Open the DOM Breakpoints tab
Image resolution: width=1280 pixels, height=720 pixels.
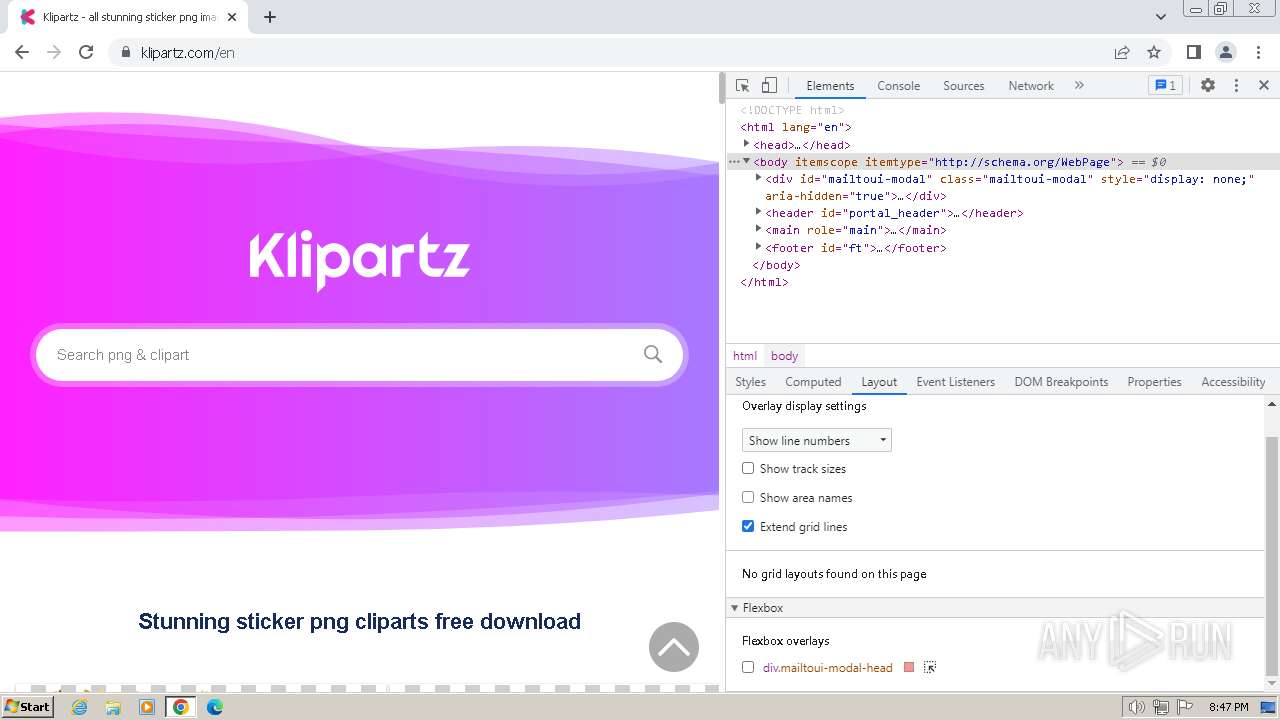[x=1061, y=382]
